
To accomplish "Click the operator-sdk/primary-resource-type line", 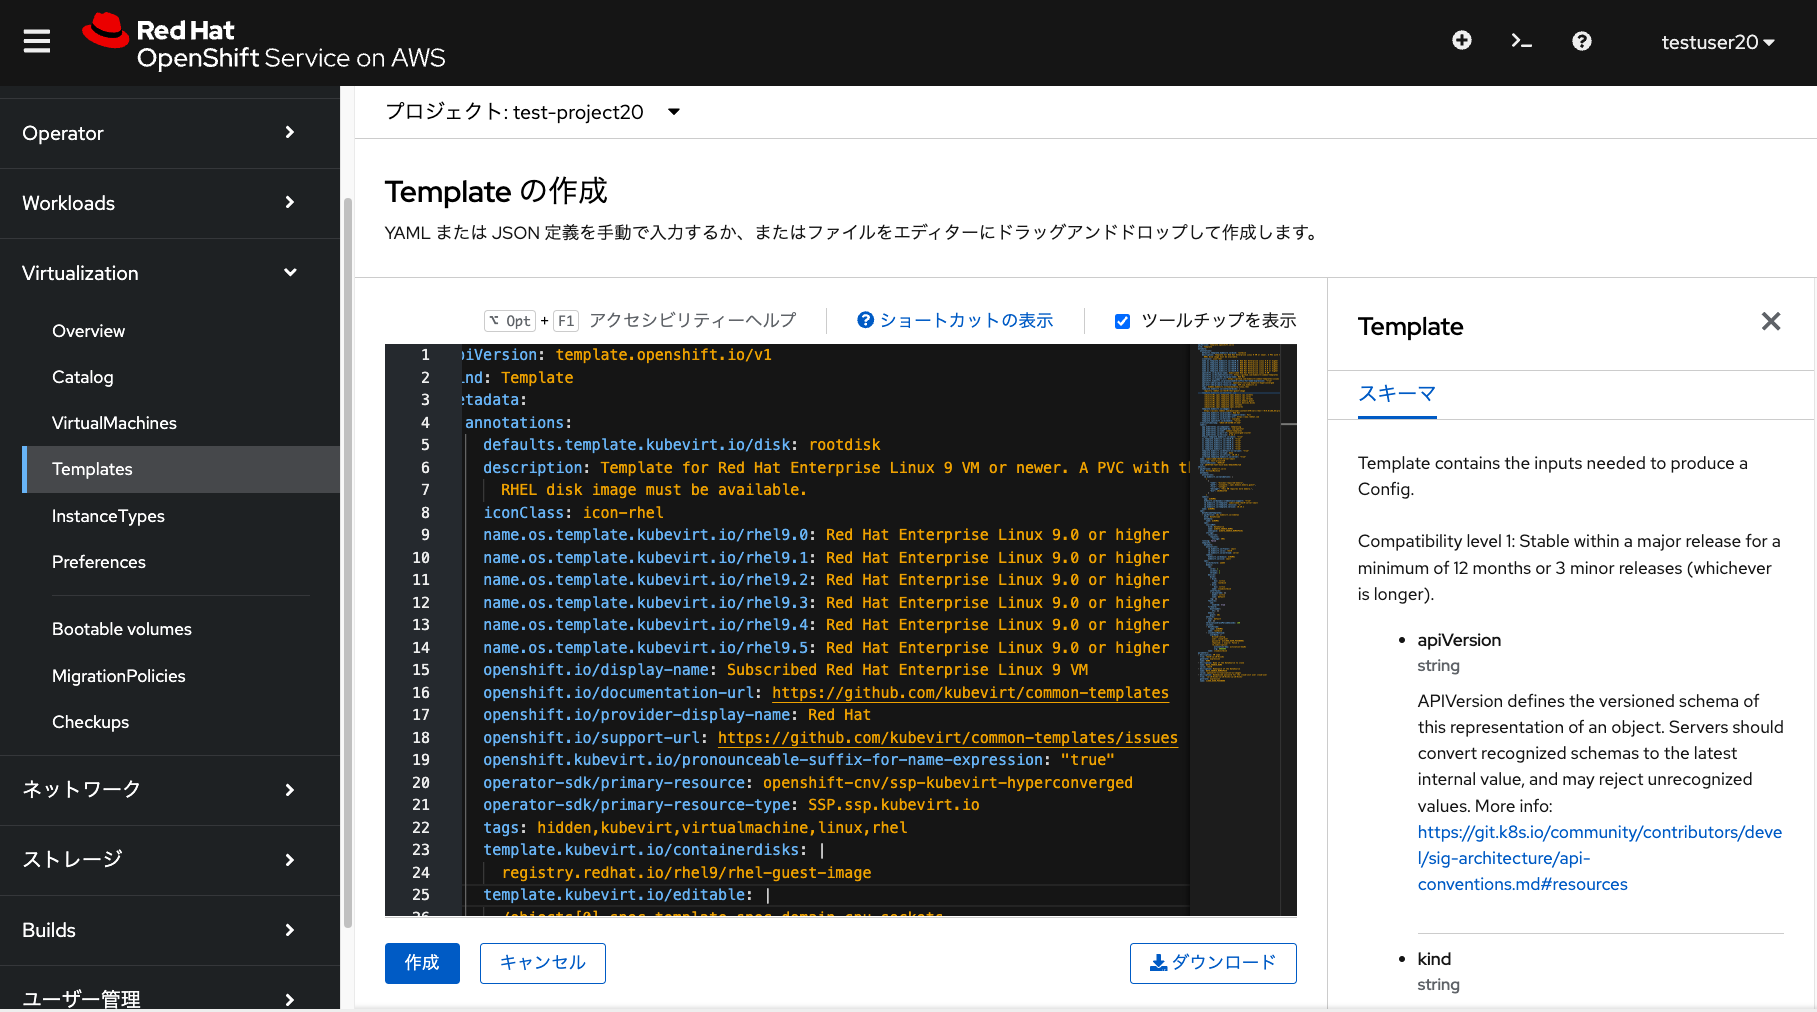I will 731,805.
